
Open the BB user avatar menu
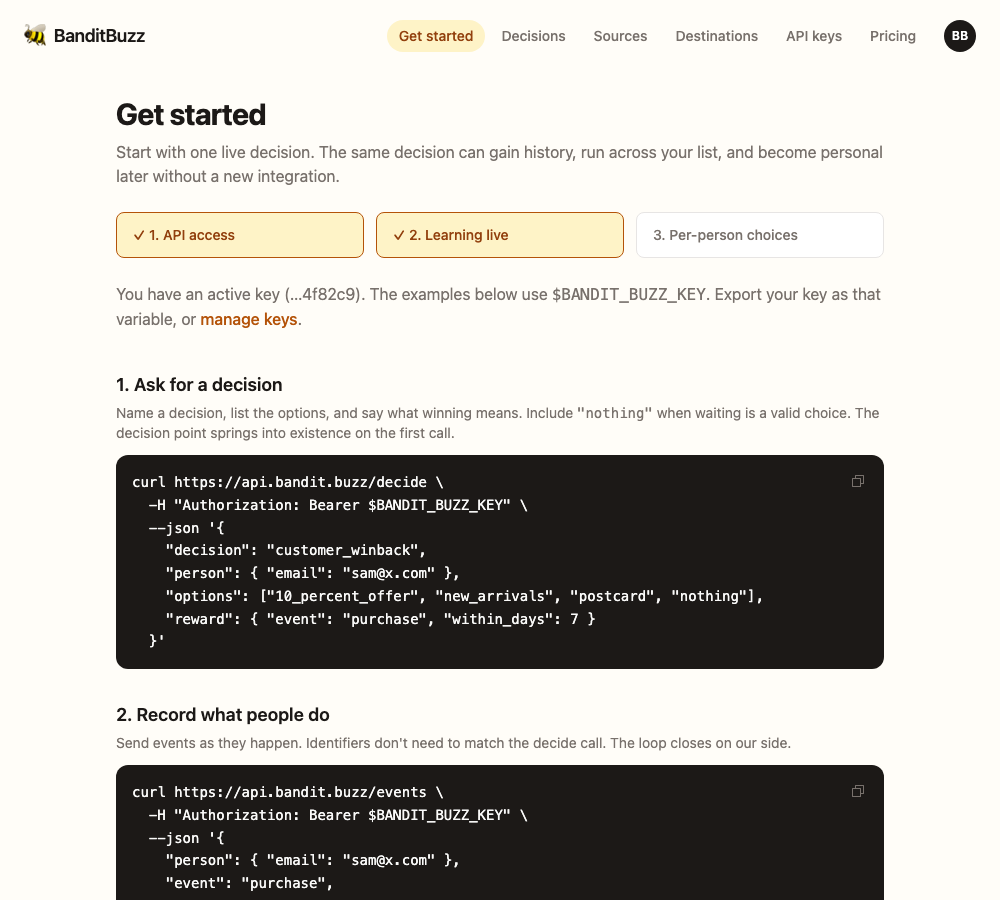pos(959,36)
